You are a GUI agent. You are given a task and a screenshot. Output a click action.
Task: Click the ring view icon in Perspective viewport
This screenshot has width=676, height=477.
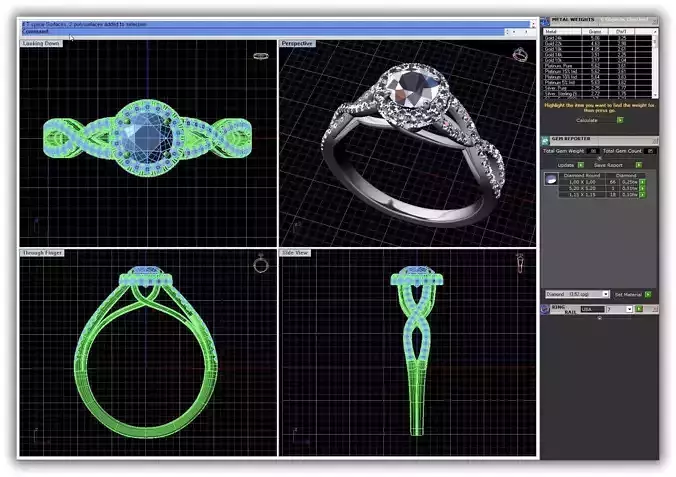point(520,55)
